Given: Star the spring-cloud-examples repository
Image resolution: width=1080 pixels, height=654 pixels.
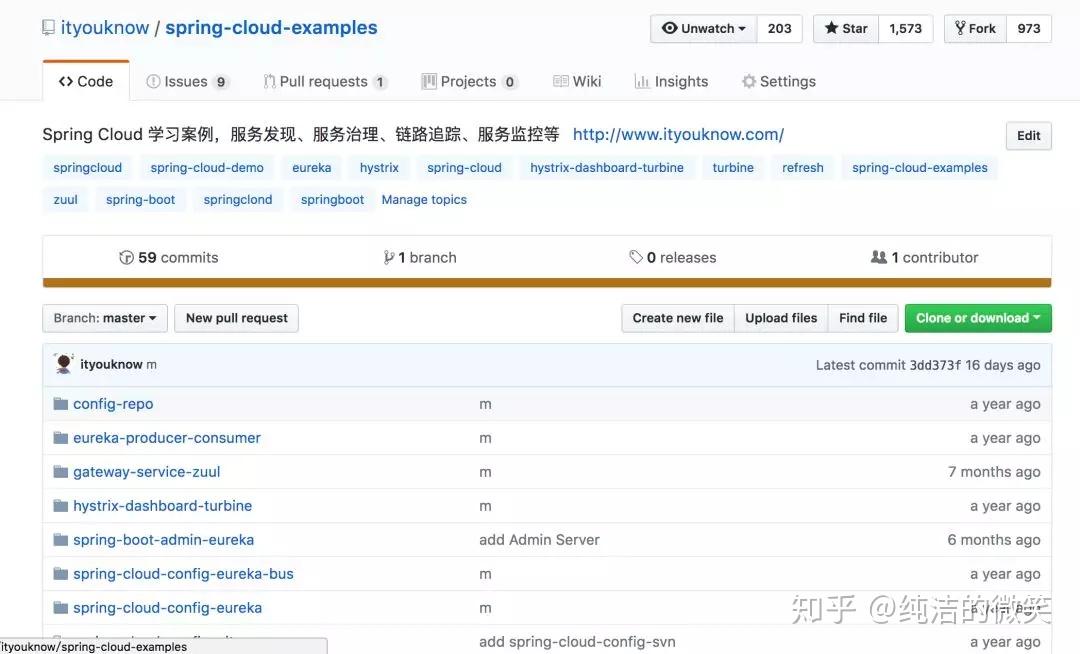Looking at the screenshot, I should (x=844, y=28).
